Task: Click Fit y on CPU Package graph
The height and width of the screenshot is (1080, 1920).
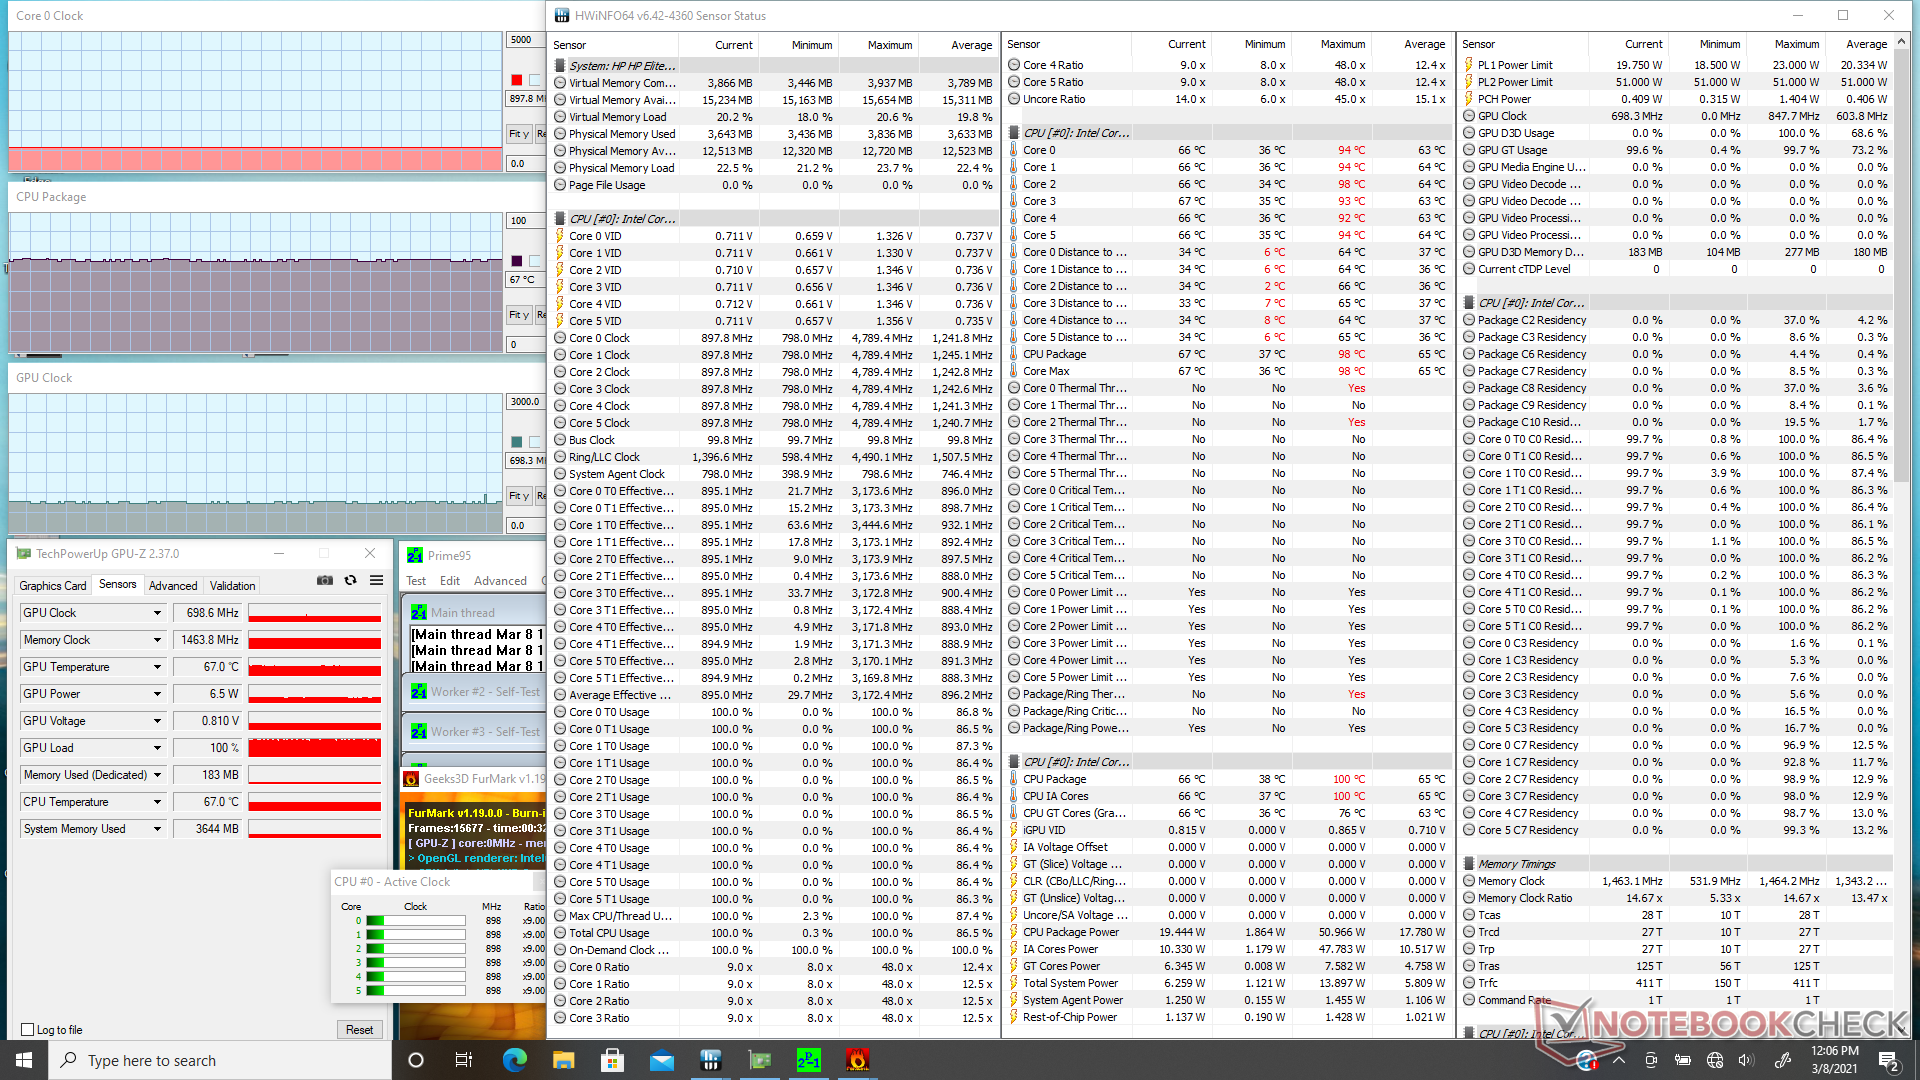Action: coord(518,315)
